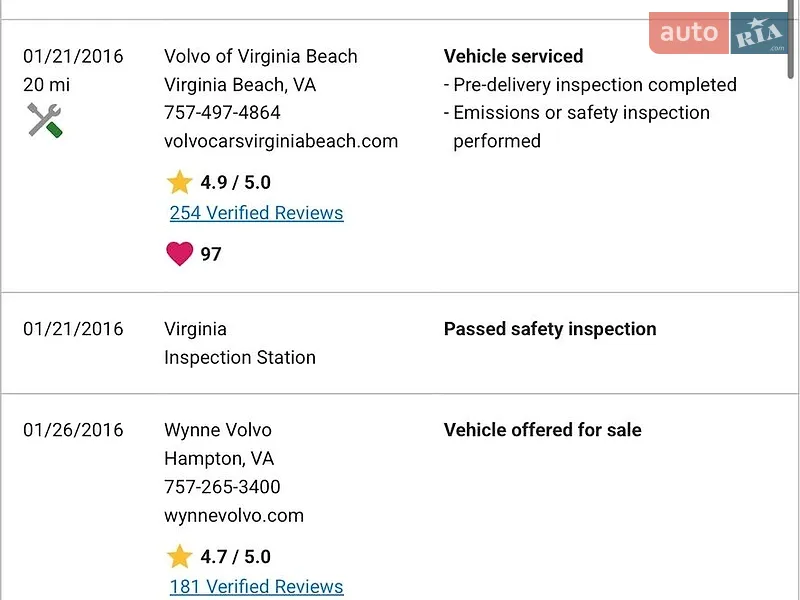The height and width of the screenshot is (600, 800).
Task: Click the 20 mi mileage reading
Action: coord(46,85)
